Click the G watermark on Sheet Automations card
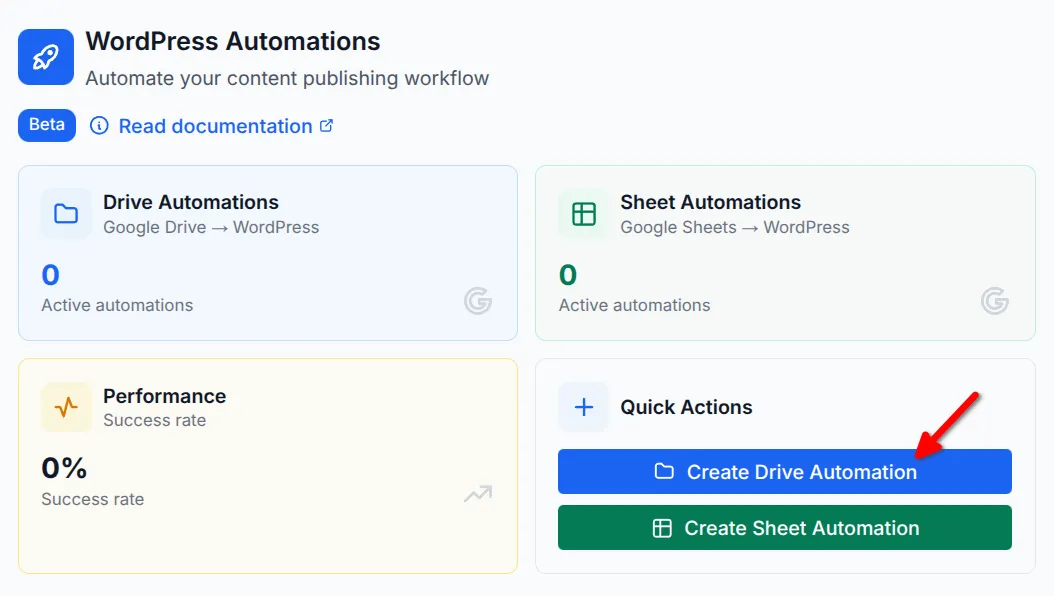 tap(995, 301)
